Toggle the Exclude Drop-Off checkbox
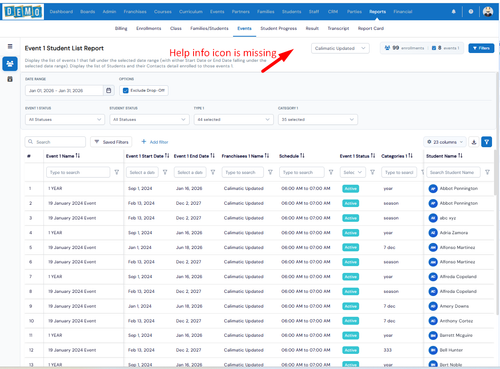The width and height of the screenshot is (500, 369). [126, 90]
